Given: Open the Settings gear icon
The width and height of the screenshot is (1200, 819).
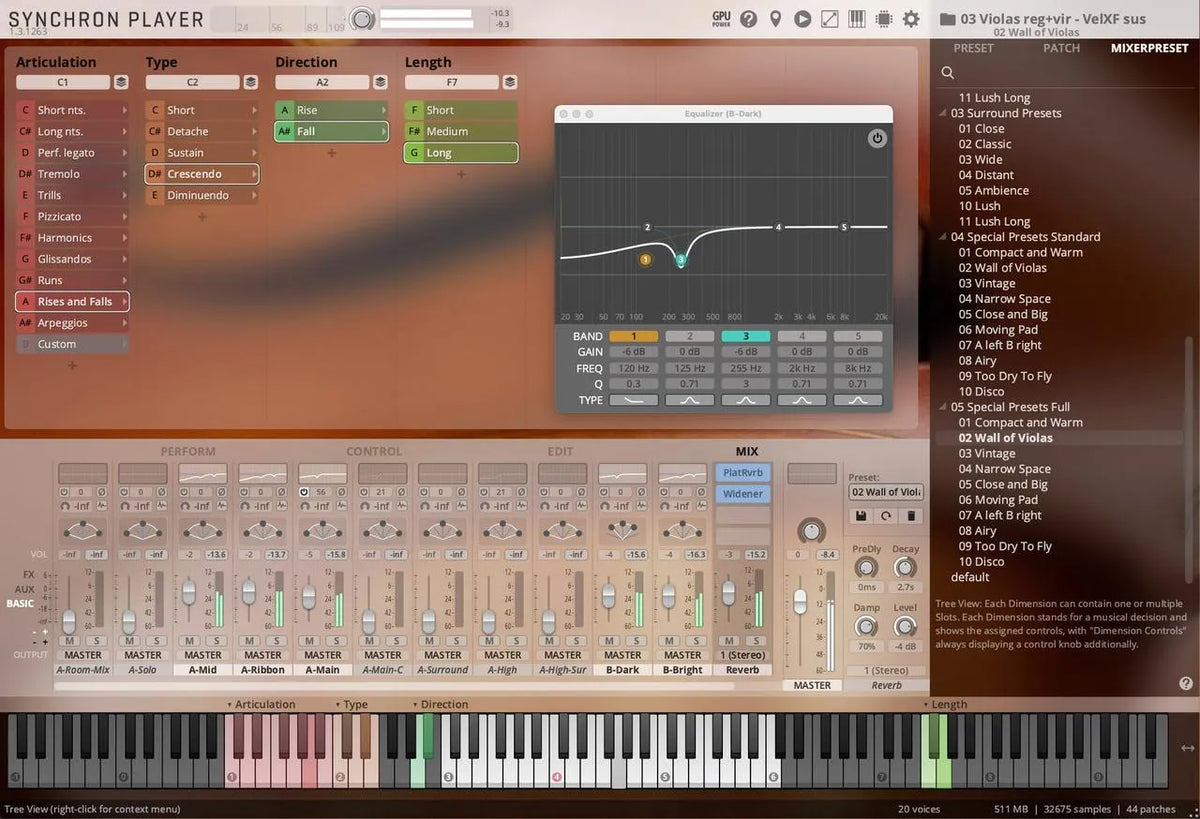Looking at the screenshot, I should 910,18.
